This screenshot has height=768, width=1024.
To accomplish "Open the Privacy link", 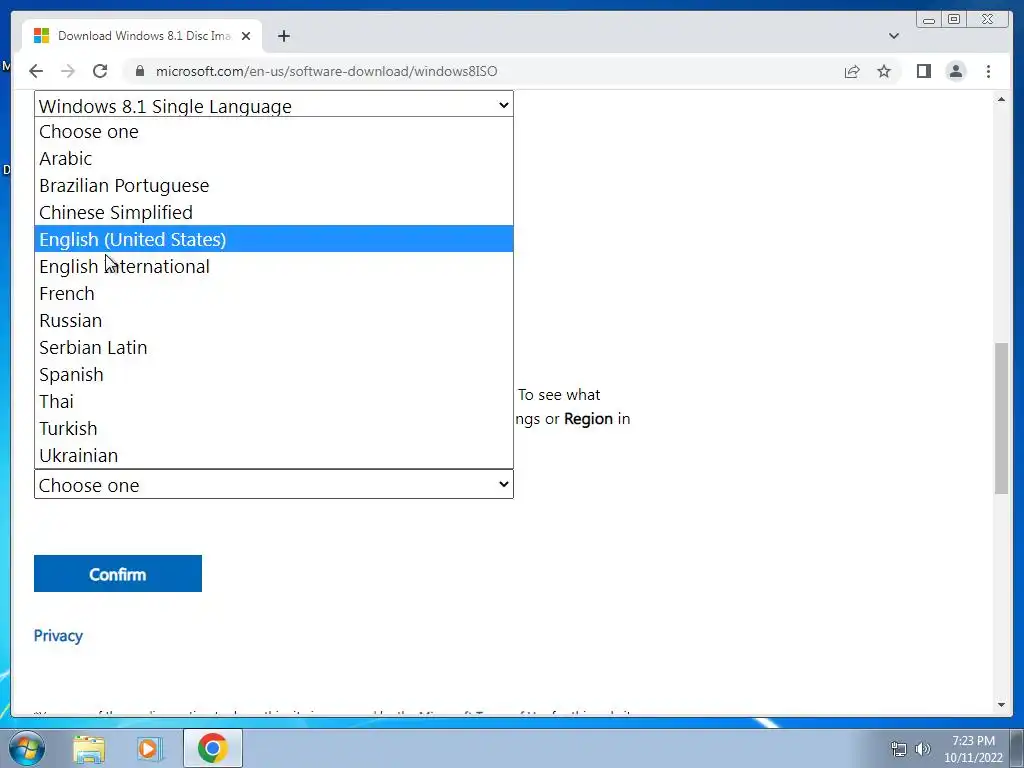I will pyautogui.click(x=58, y=635).
